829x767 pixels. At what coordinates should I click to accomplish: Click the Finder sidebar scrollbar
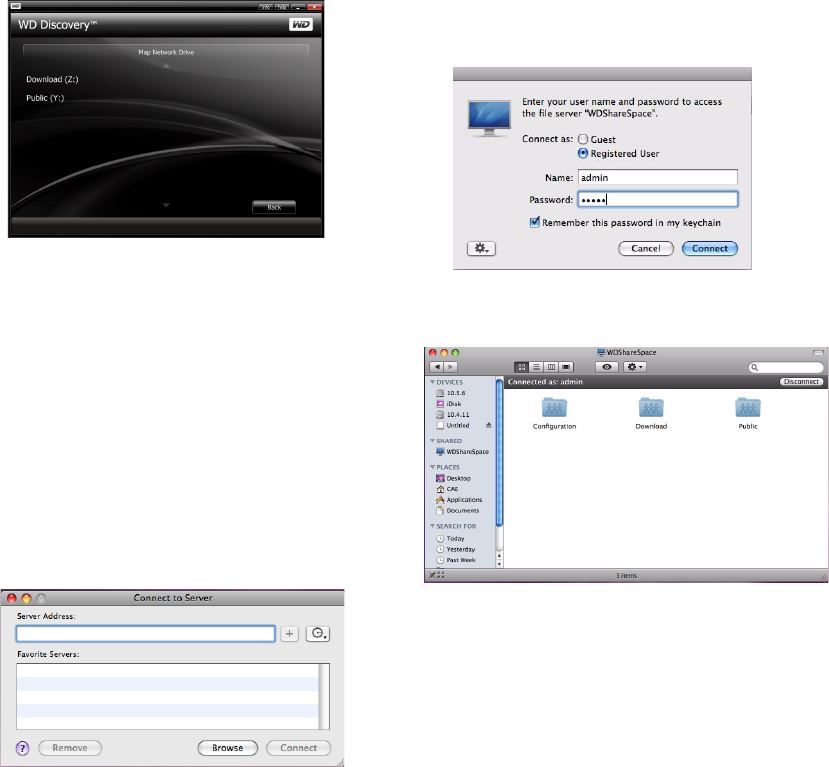click(x=499, y=452)
